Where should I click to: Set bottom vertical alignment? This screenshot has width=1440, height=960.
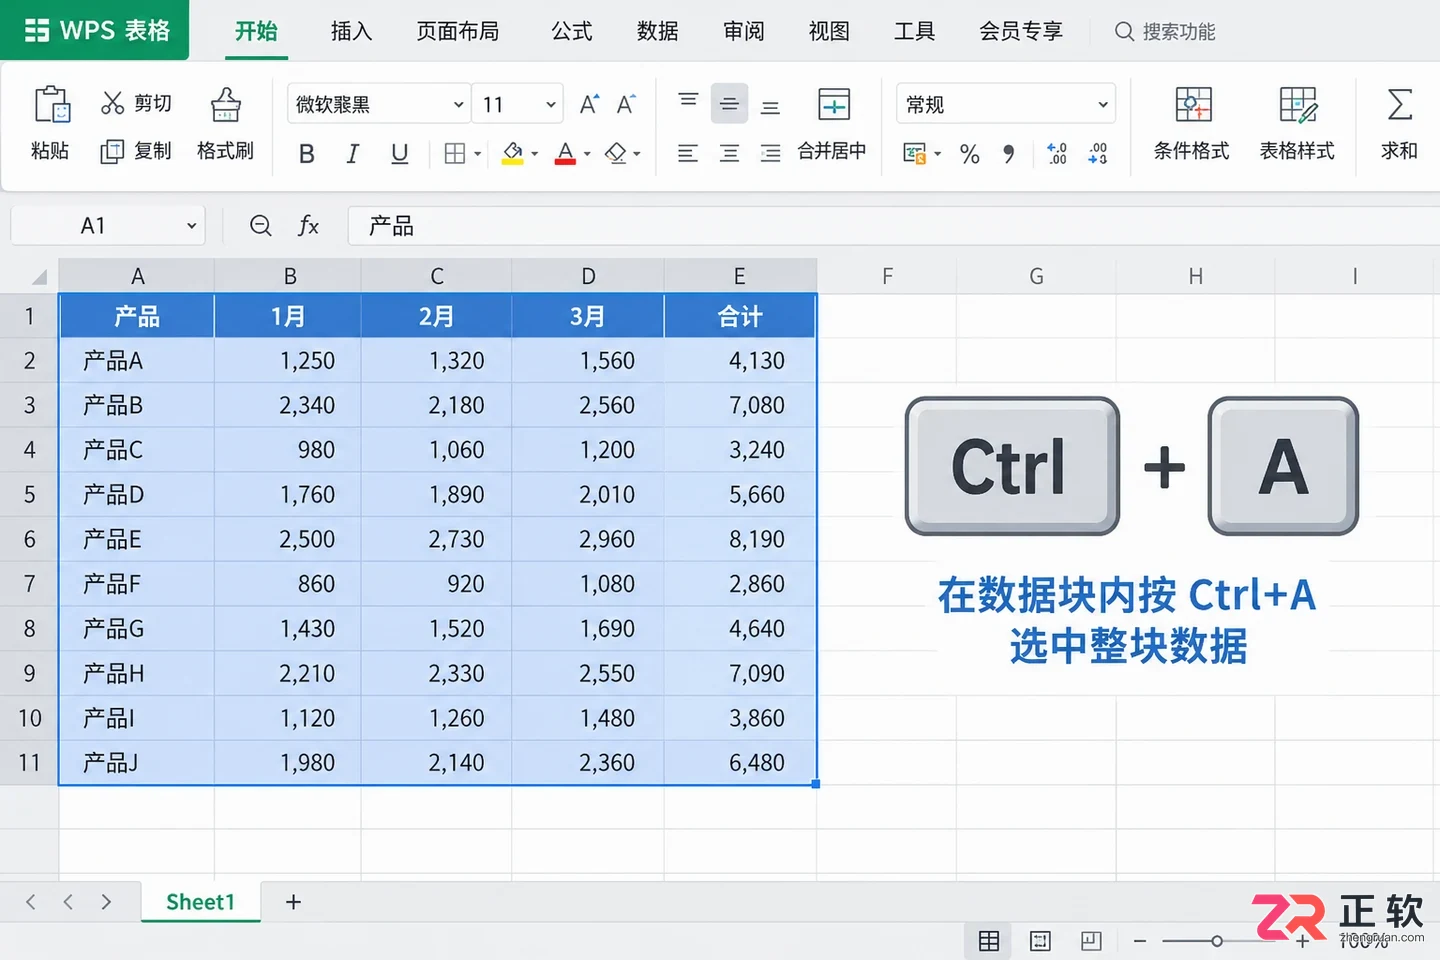[770, 107]
